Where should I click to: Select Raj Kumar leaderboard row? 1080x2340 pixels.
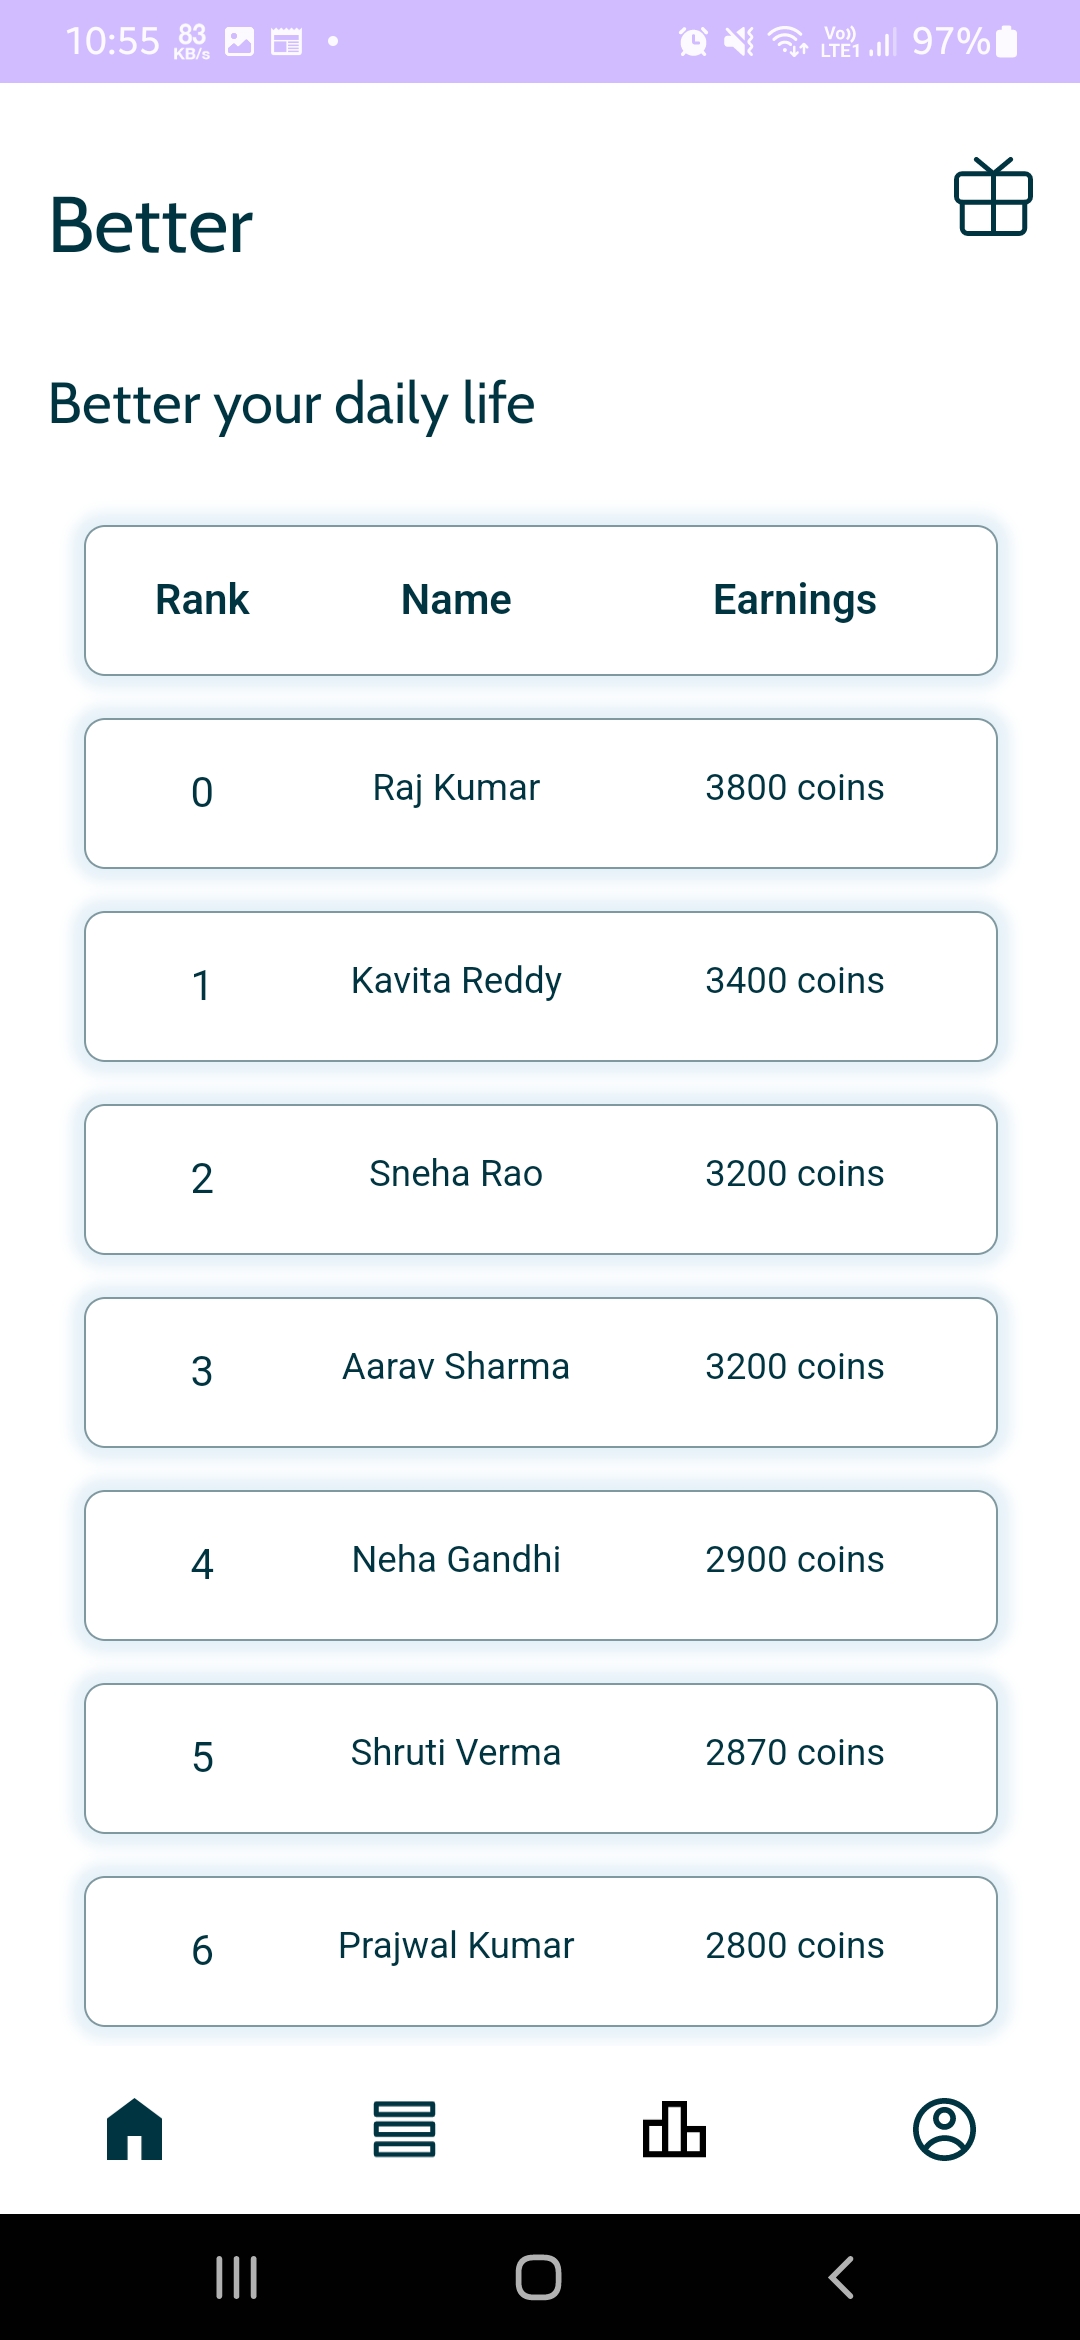pyautogui.click(x=541, y=793)
